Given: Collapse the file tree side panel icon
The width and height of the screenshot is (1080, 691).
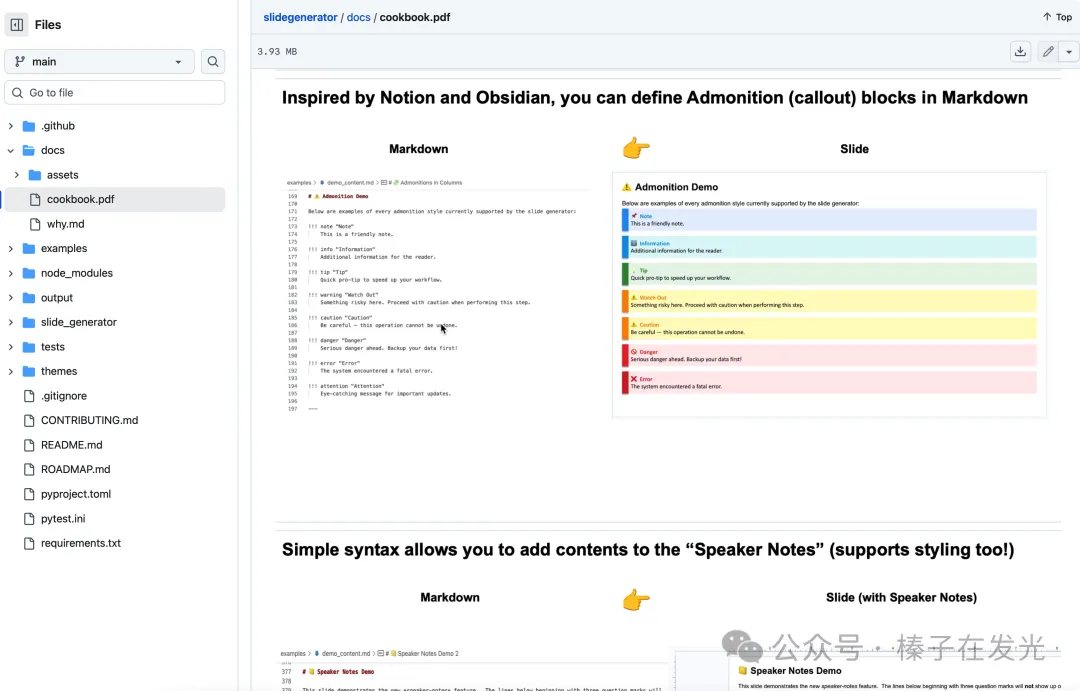Looking at the screenshot, I should tap(17, 25).
